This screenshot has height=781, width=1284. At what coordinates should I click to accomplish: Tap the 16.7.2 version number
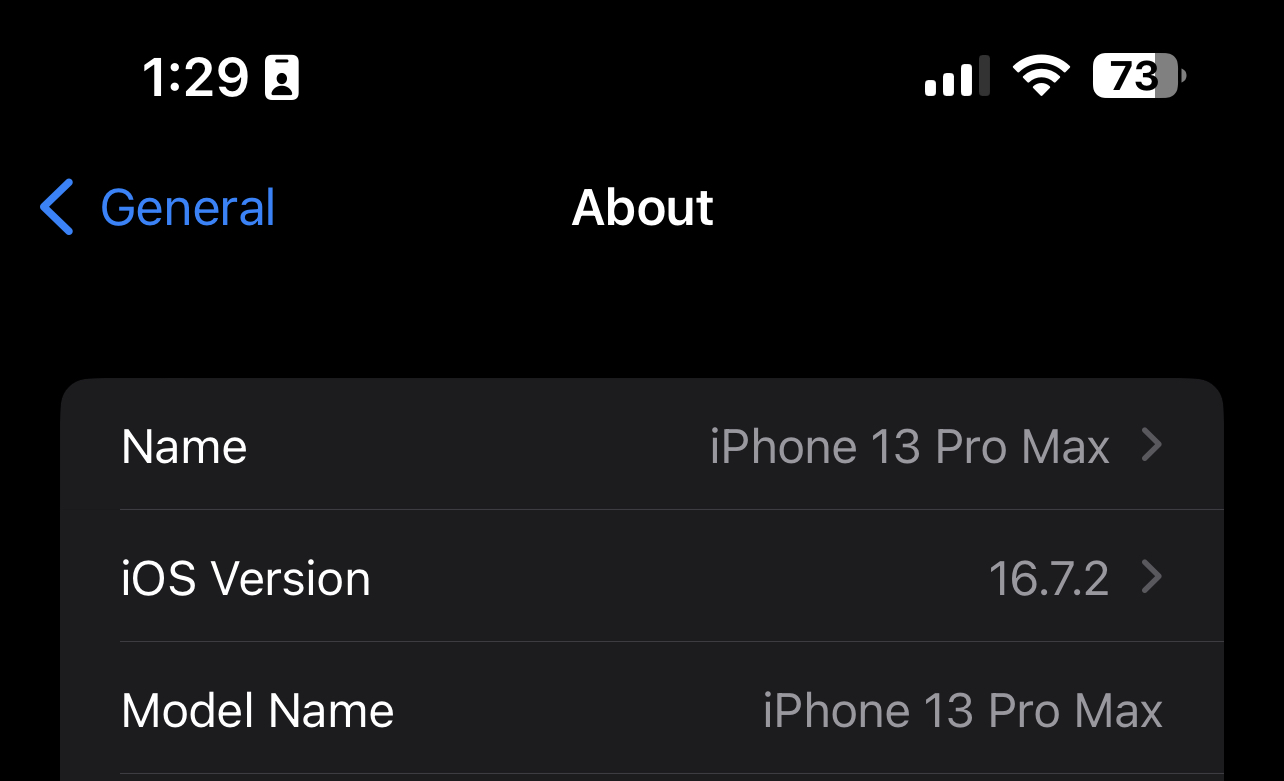click(x=1049, y=578)
